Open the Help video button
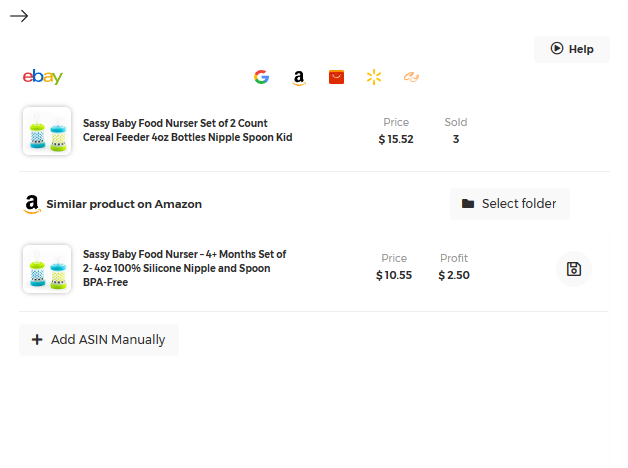The height and width of the screenshot is (468, 628). 572,49
